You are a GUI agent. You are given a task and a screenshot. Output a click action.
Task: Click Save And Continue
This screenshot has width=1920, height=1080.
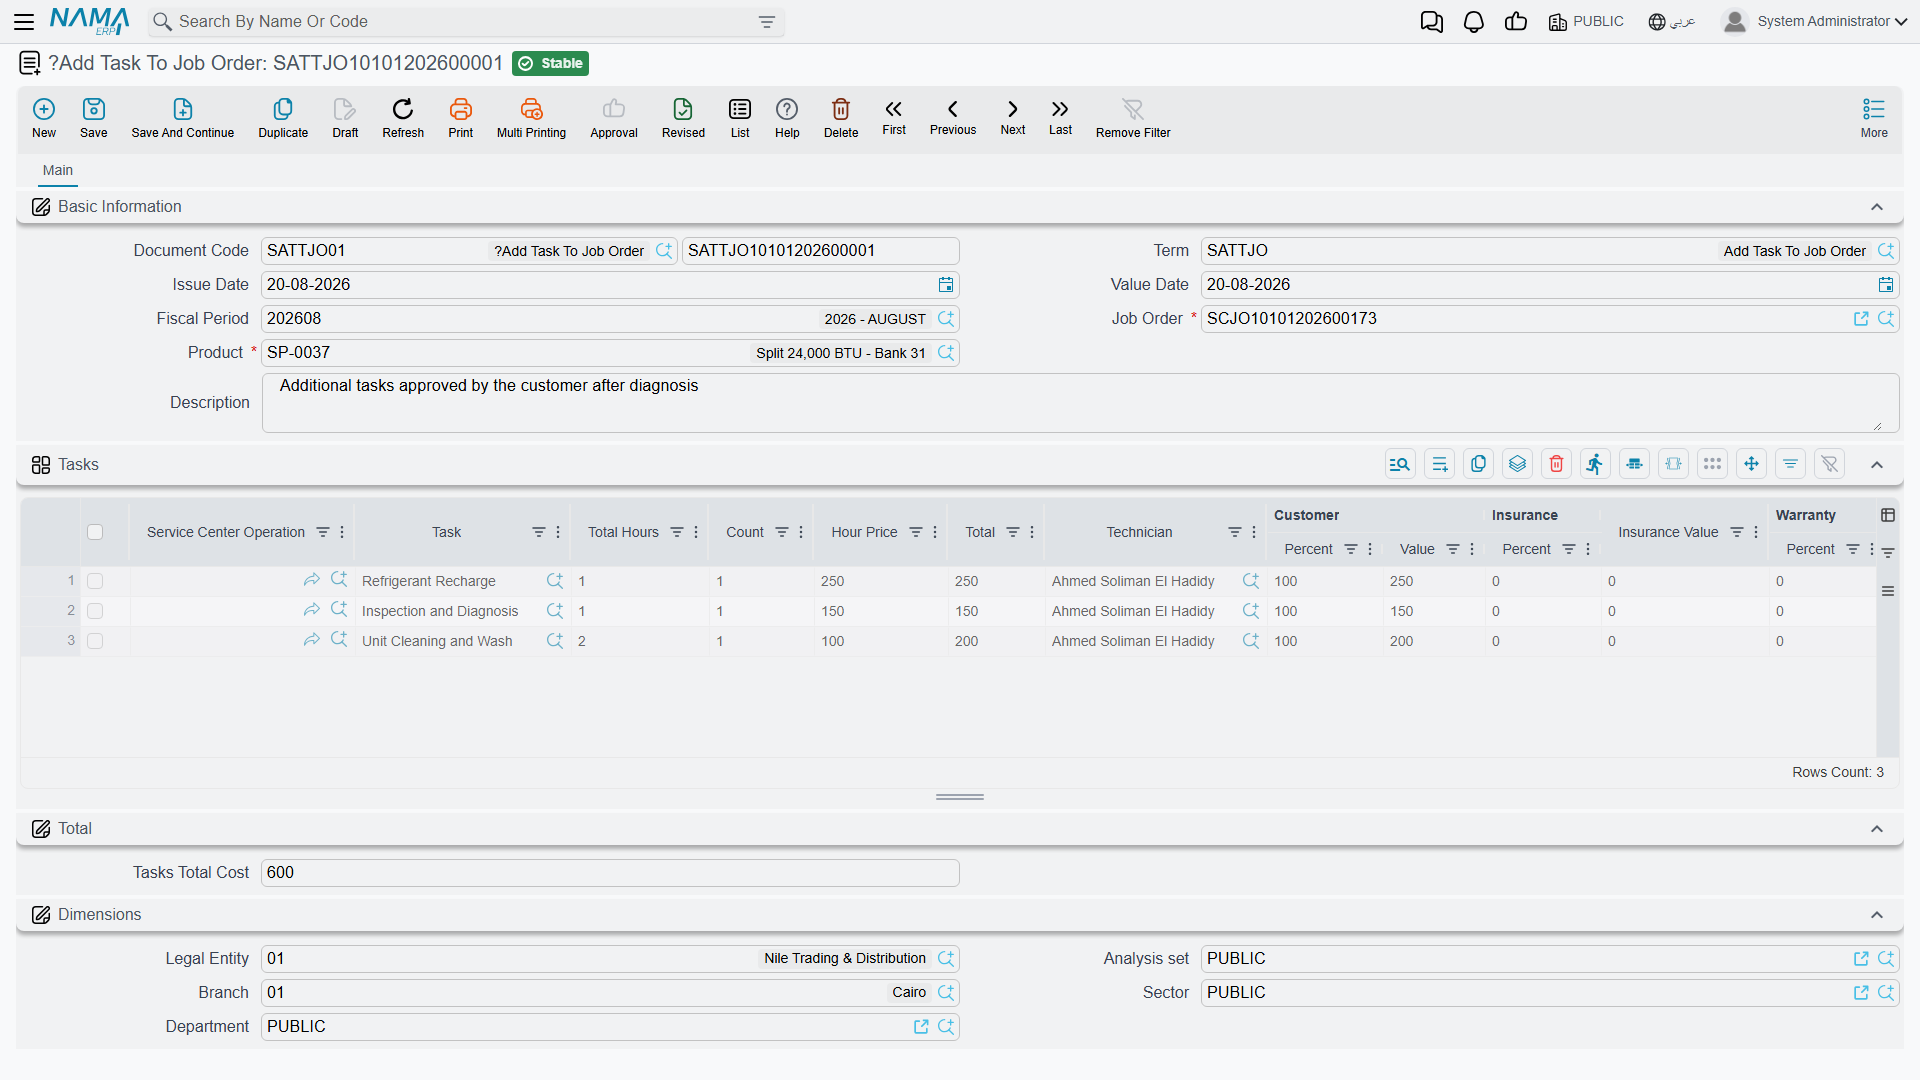pyautogui.click(x=183, y=117)
